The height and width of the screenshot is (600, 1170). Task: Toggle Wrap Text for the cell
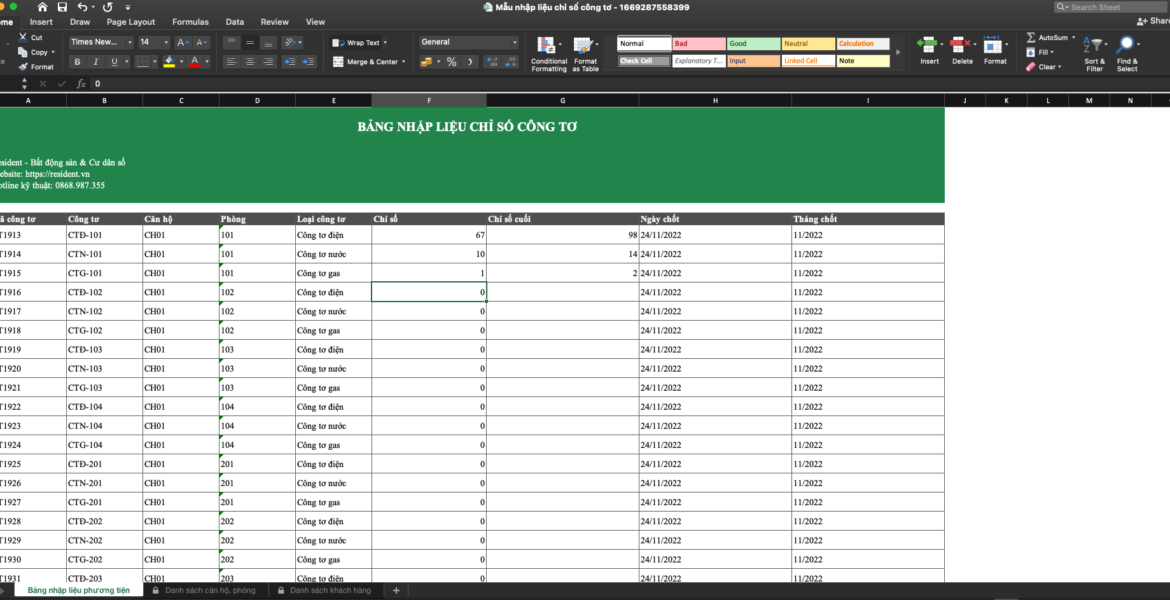(x=357, y=43)
